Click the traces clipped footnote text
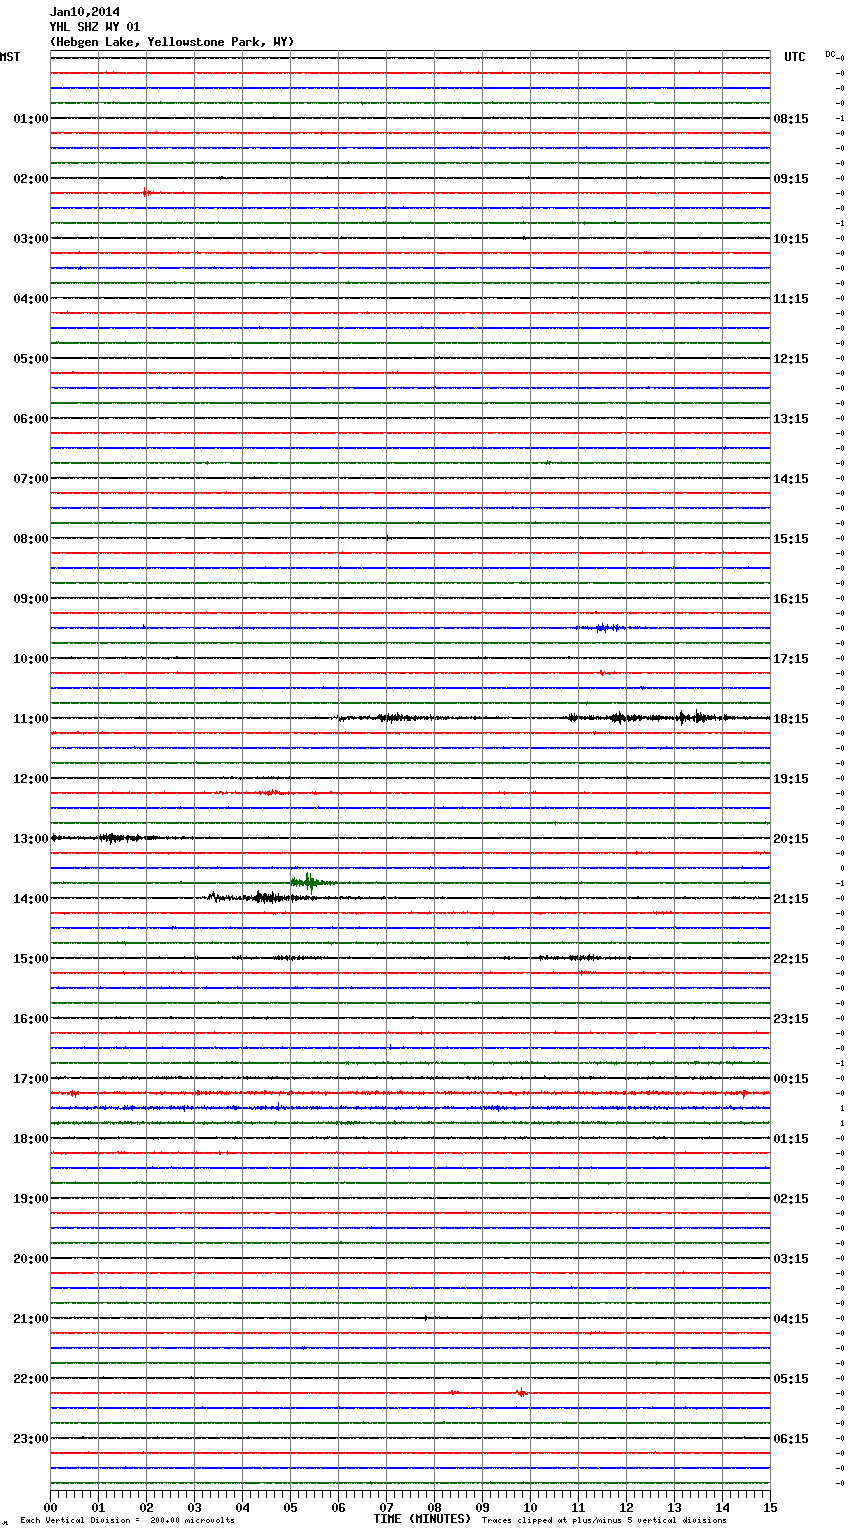The image size is (850, 1534). point(604,1520)
